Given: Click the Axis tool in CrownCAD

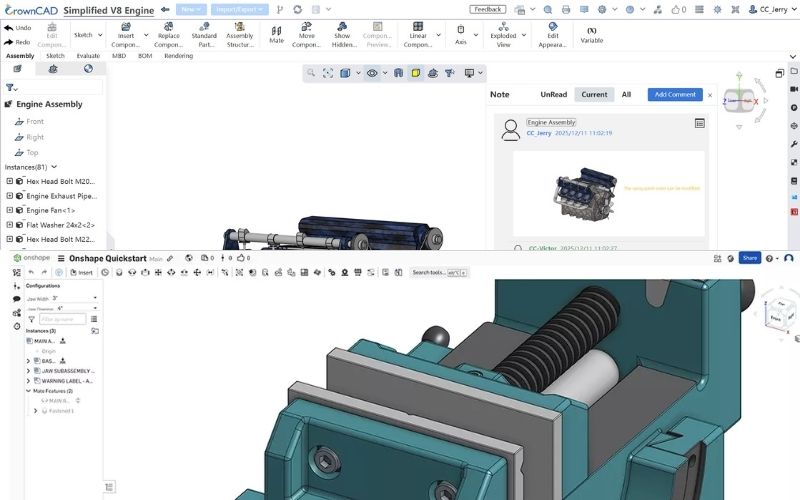Looking at the screenshot, I should (461, 35).
